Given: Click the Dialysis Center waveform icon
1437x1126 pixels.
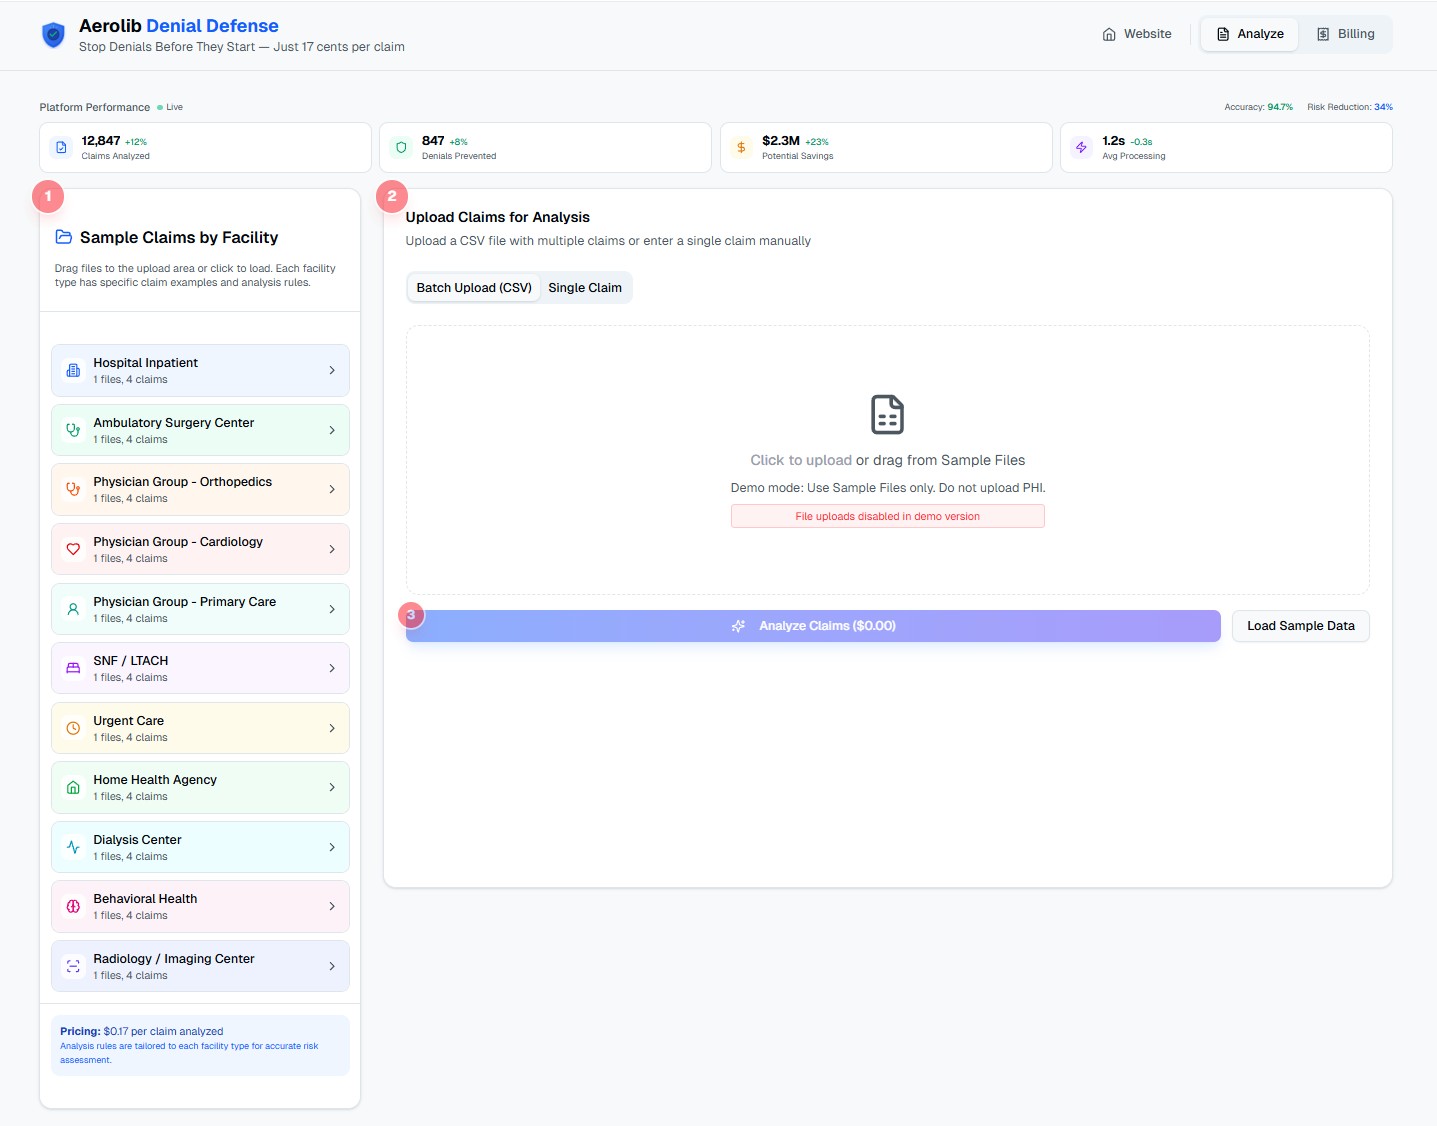Looking at the screenshot, I should click(x=72, y=846).
